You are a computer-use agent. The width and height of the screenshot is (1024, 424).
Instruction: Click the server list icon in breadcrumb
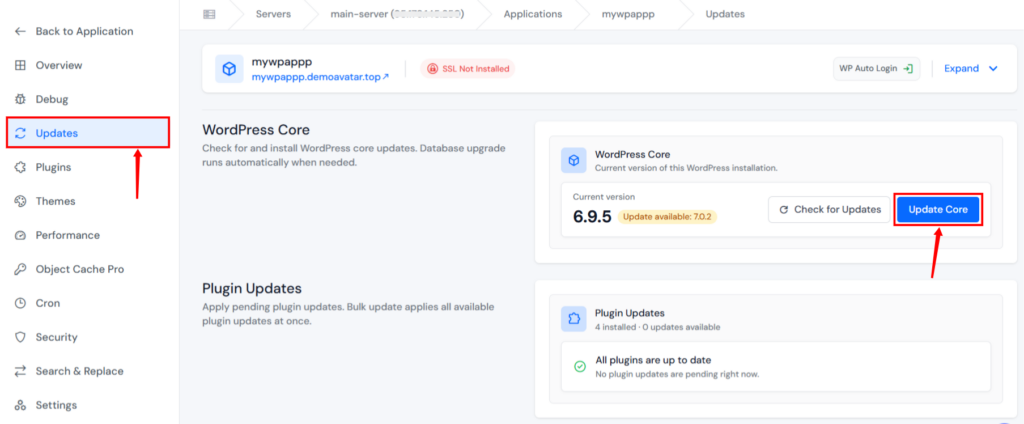209,14
